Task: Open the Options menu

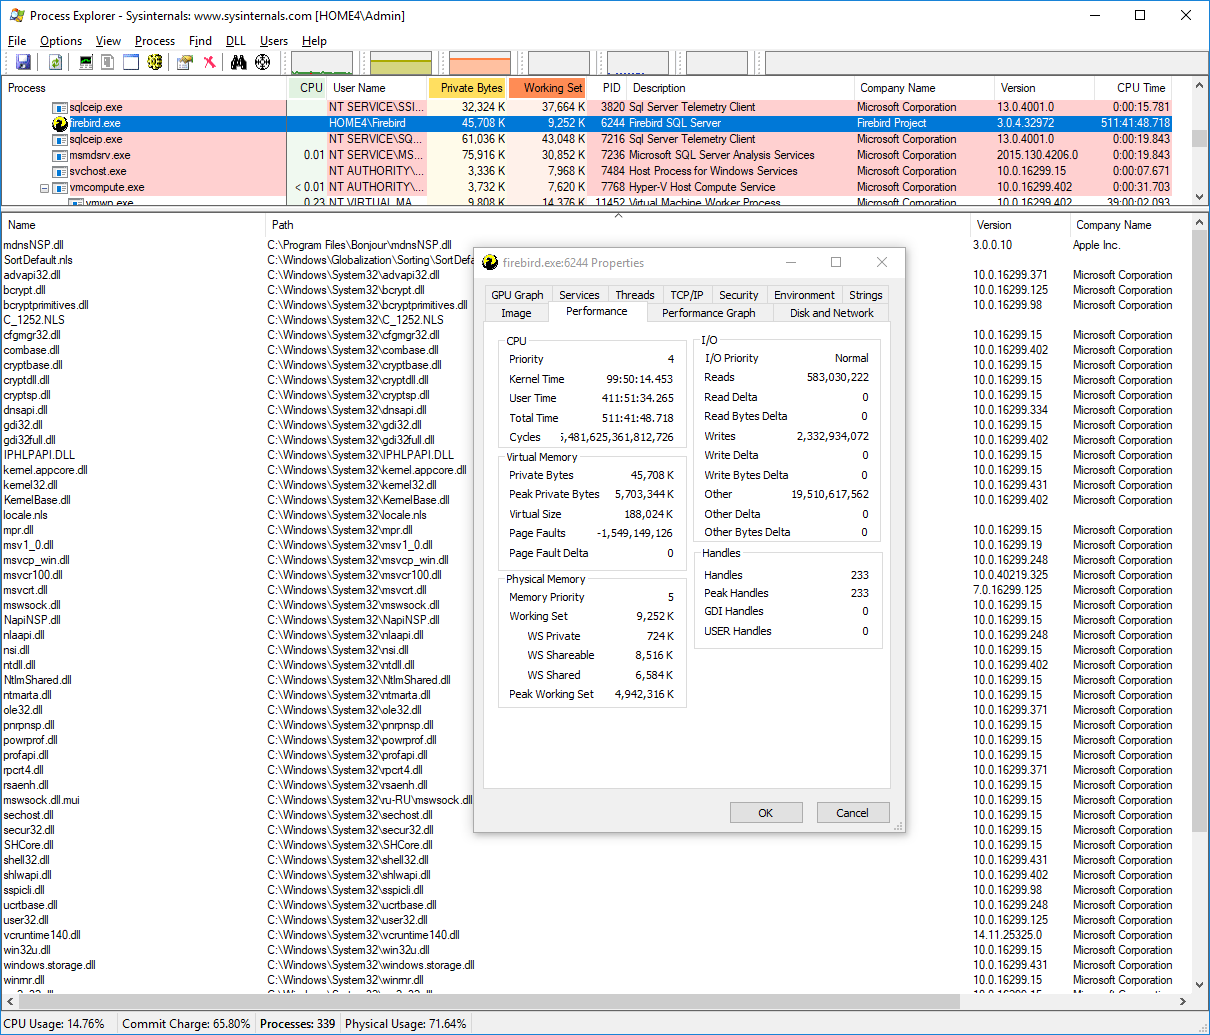Action: click(61, 41)
